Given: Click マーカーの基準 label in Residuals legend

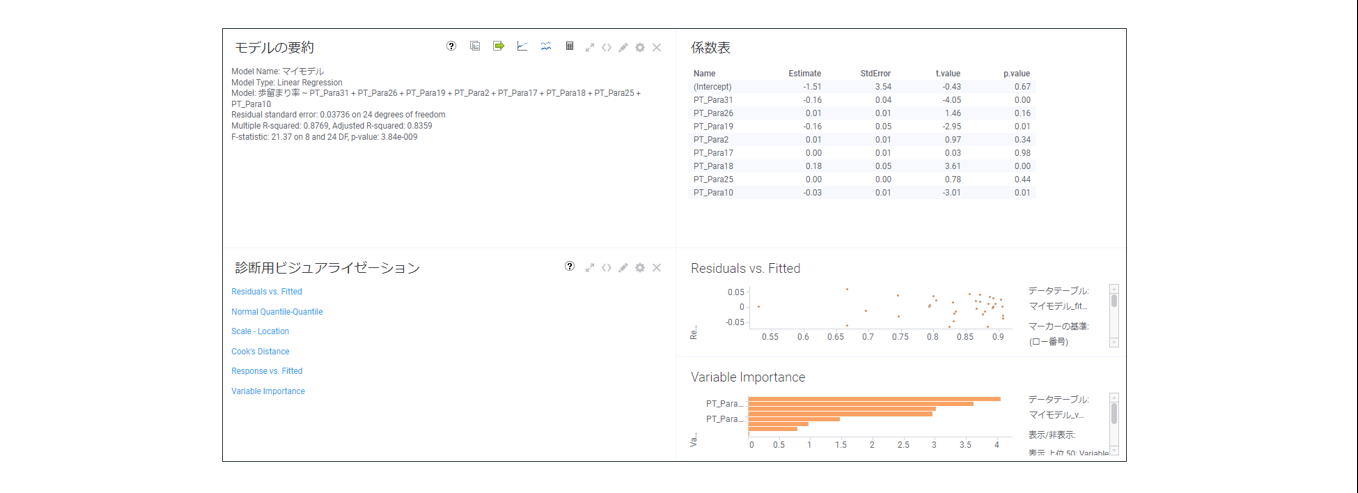Looking at the screenshot, I should click(1059, 326).
